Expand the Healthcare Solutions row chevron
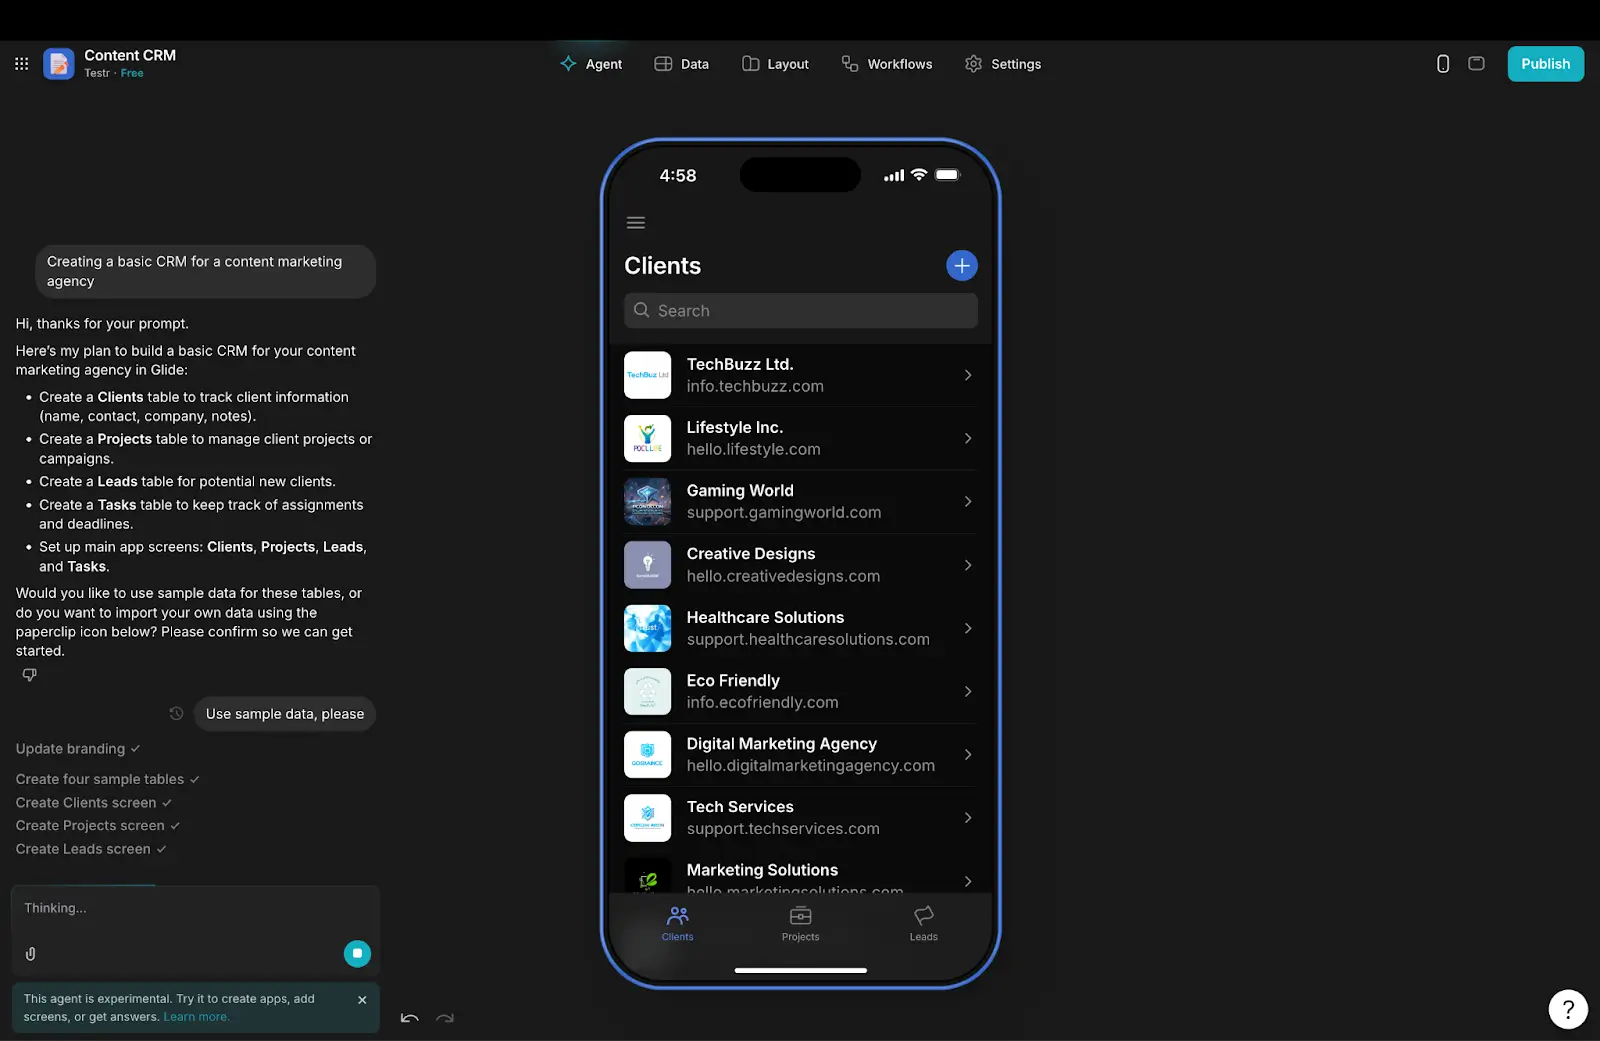 [x=967, y=628]
